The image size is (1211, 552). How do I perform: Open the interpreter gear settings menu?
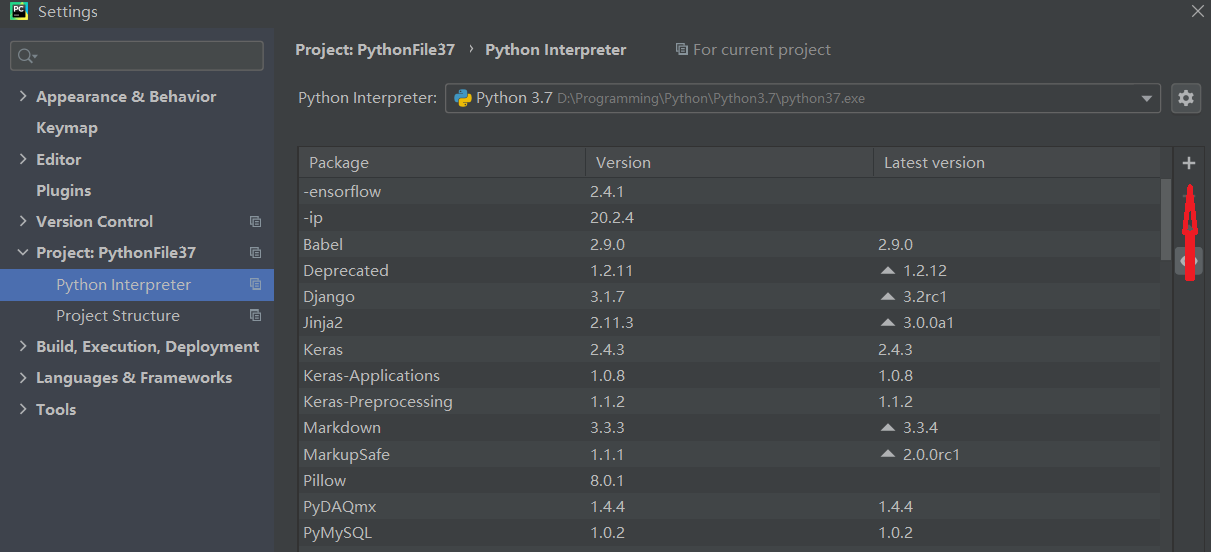click(1186, 98)
